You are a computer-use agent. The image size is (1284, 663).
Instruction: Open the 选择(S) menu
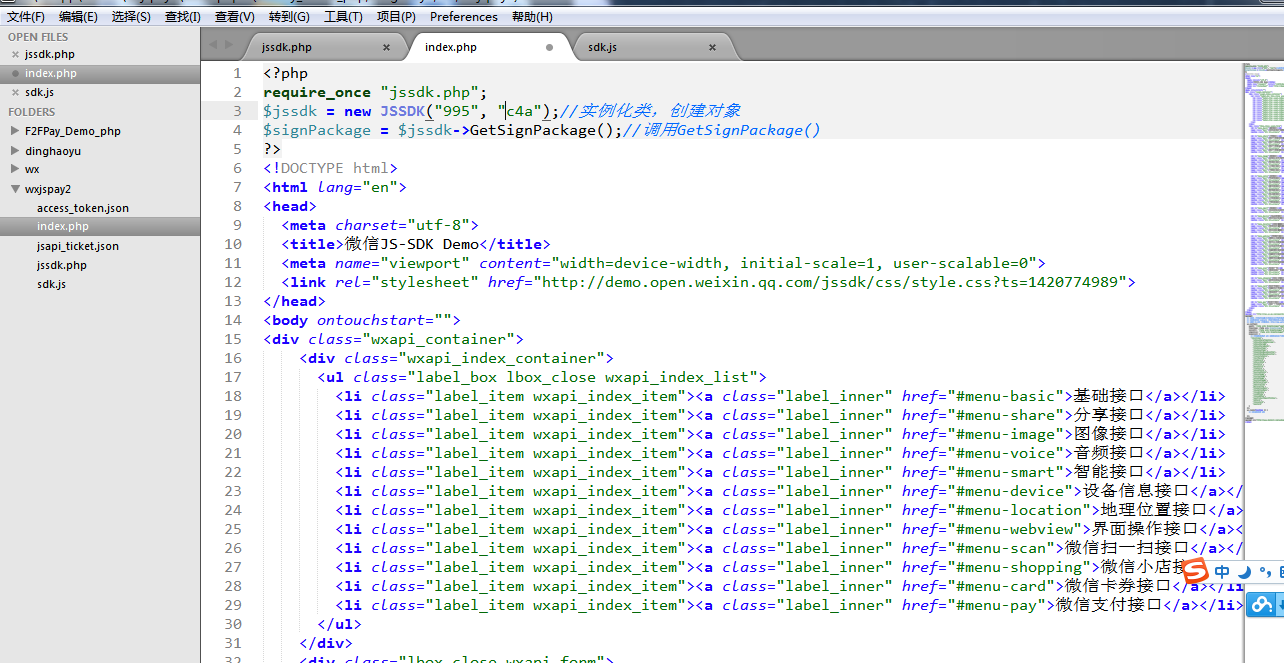(x=131, y=17)
